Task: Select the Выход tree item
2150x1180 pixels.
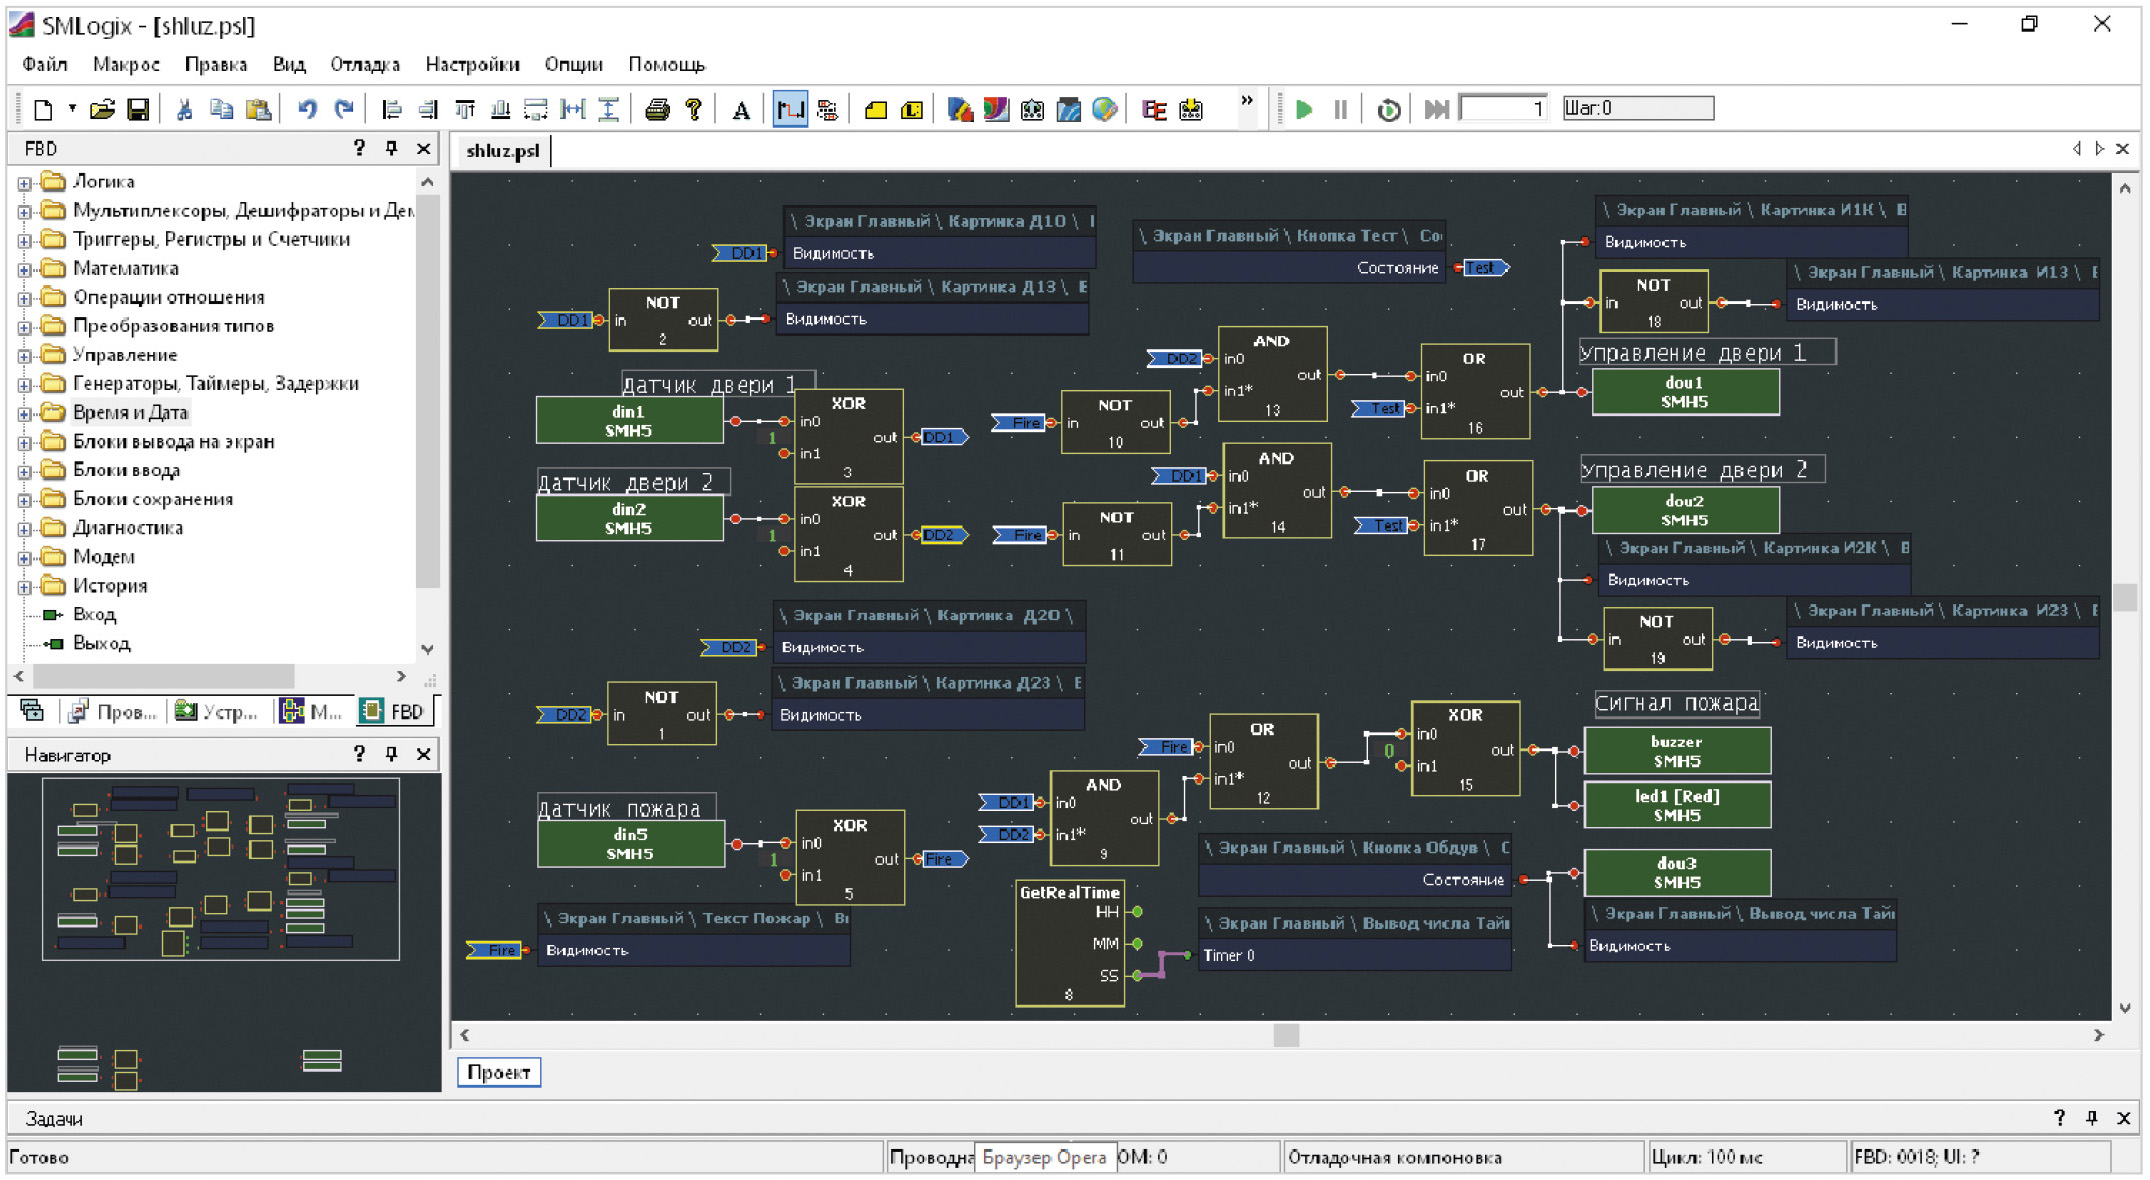Action: coord(101,643)
